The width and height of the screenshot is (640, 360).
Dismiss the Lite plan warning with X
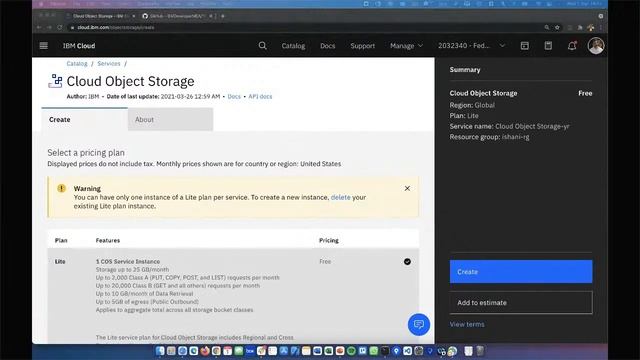tap(407, 188)
